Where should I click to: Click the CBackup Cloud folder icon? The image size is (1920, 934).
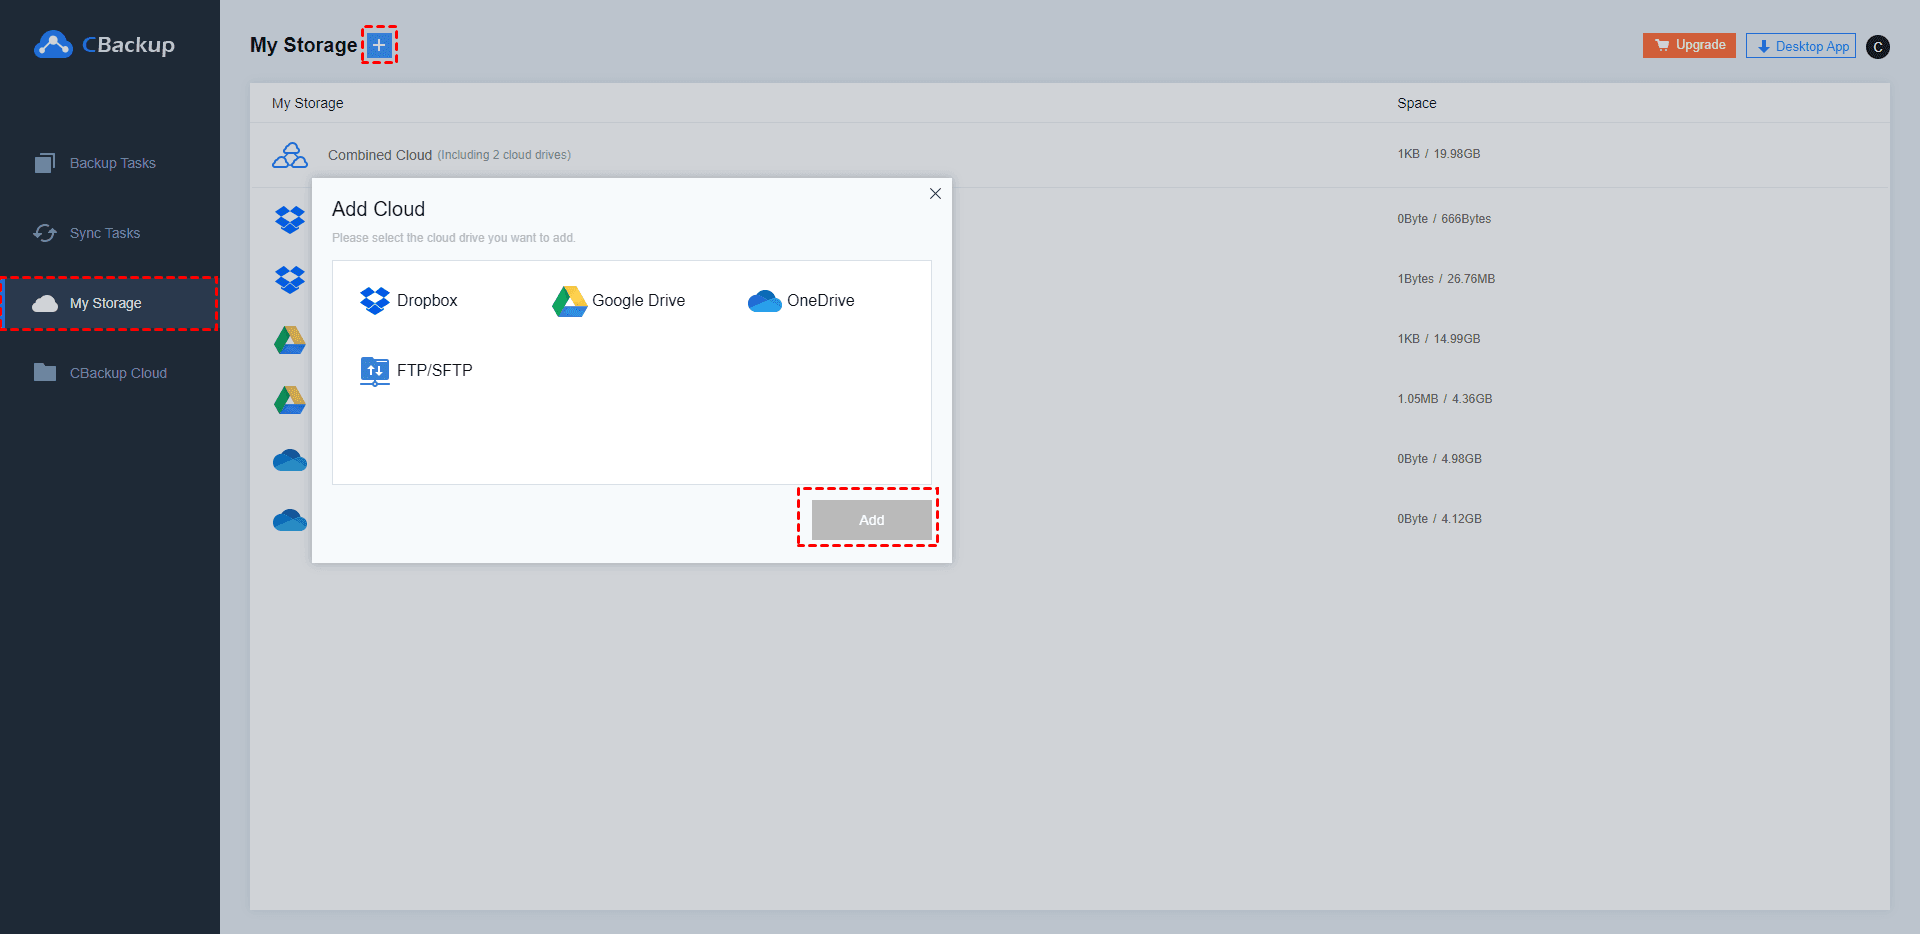click(45, 372)
